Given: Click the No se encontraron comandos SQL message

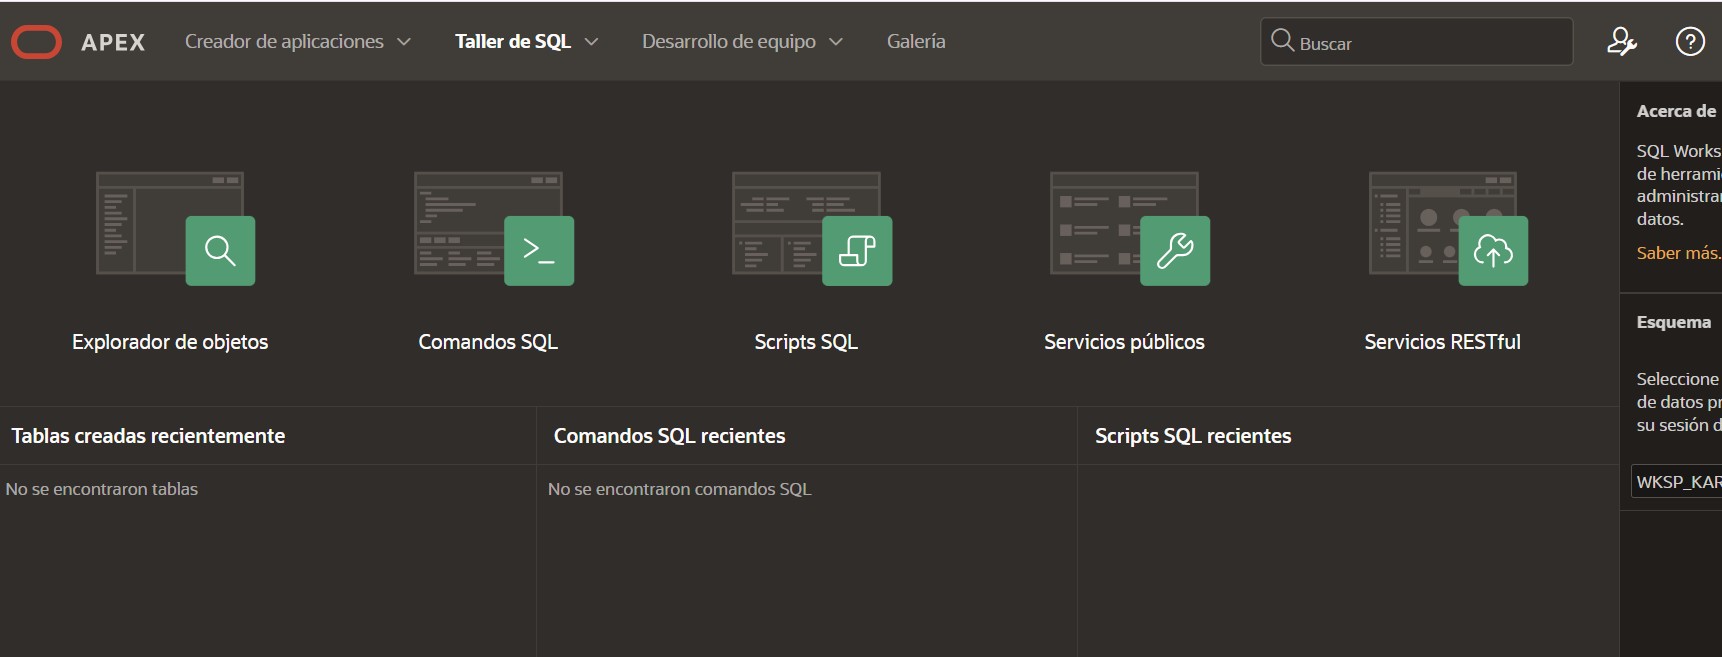Looking at the screenshot, I should (x=680, y=489).
